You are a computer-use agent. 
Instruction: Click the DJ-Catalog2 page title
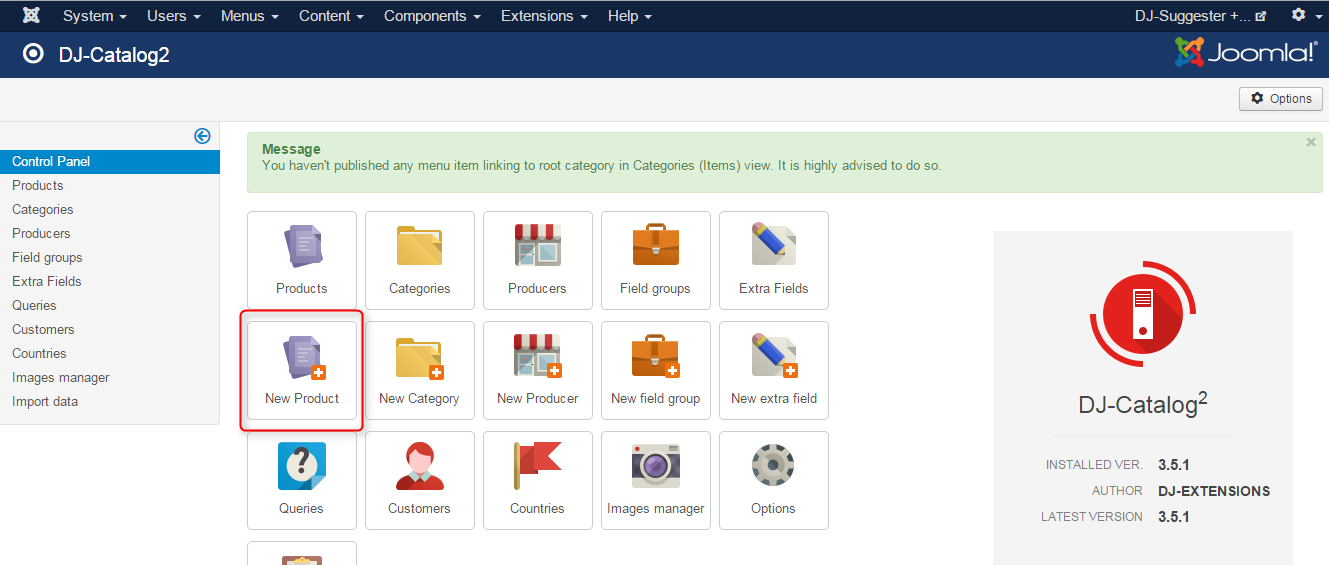[x=114, y=54]
